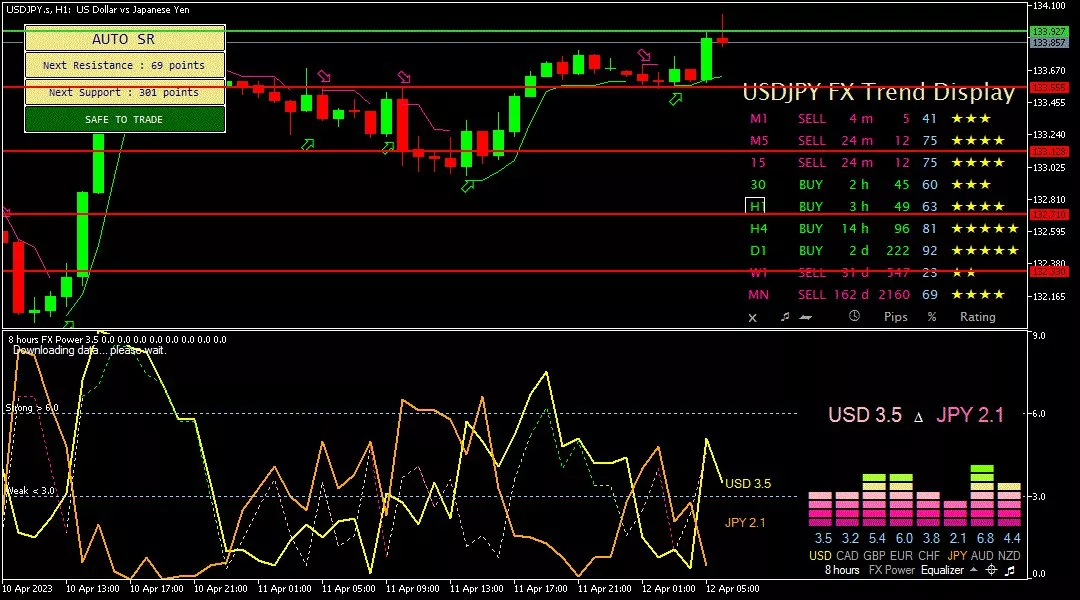Click the AUD equalizer bar column

(x=982, y=496)
